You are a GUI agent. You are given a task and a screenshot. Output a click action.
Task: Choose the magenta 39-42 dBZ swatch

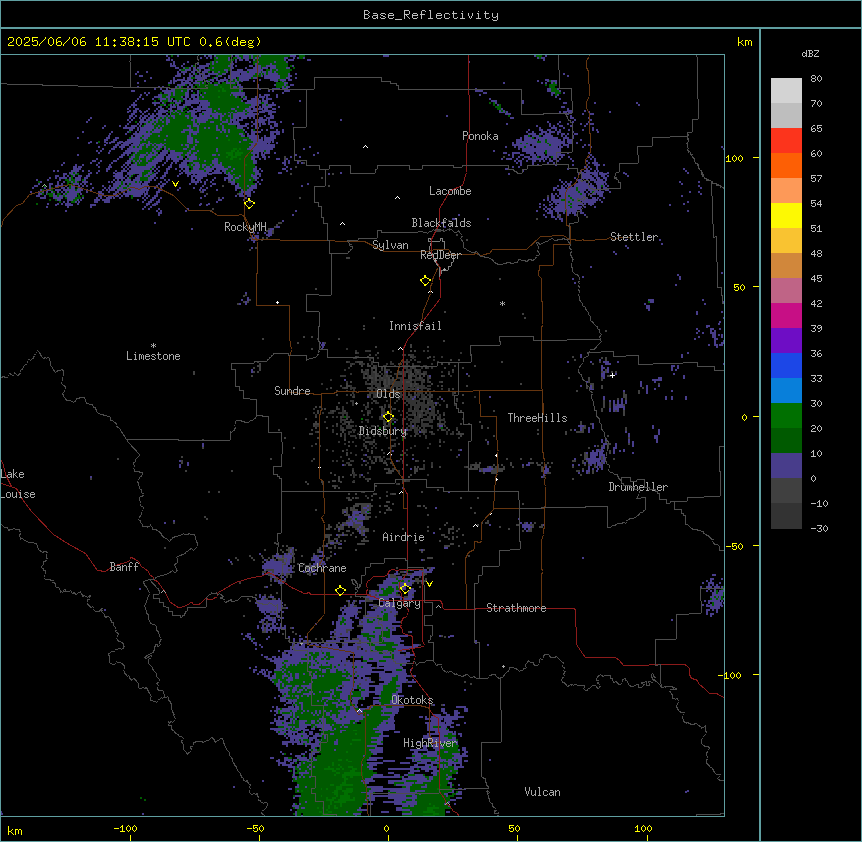point(786,315)
